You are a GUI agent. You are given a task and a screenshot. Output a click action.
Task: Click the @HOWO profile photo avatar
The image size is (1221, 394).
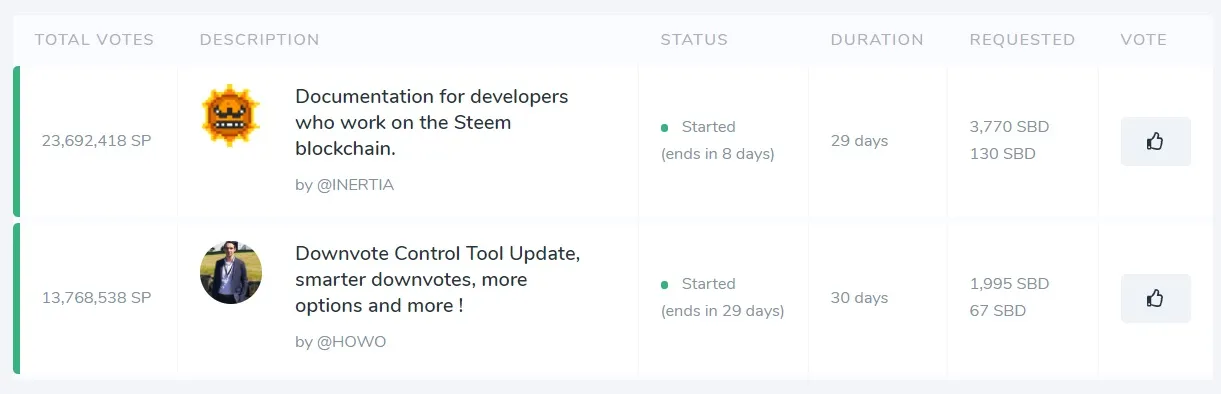click(x=230, y=273)
